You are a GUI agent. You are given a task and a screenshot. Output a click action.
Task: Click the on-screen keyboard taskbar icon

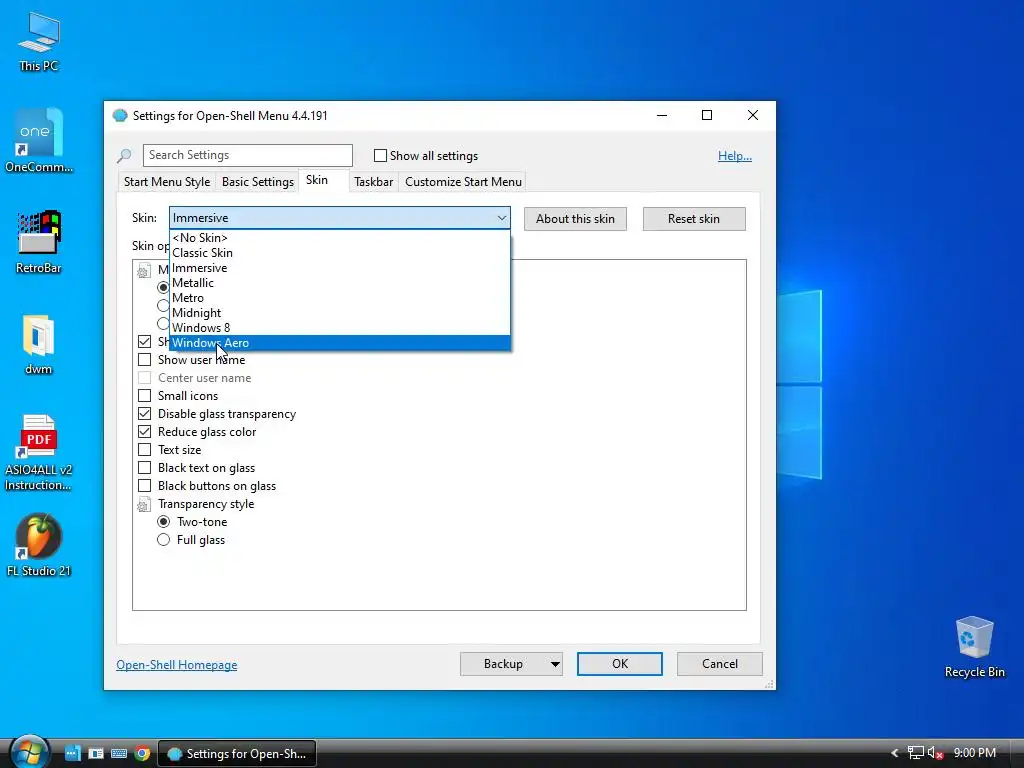(119, 754)
